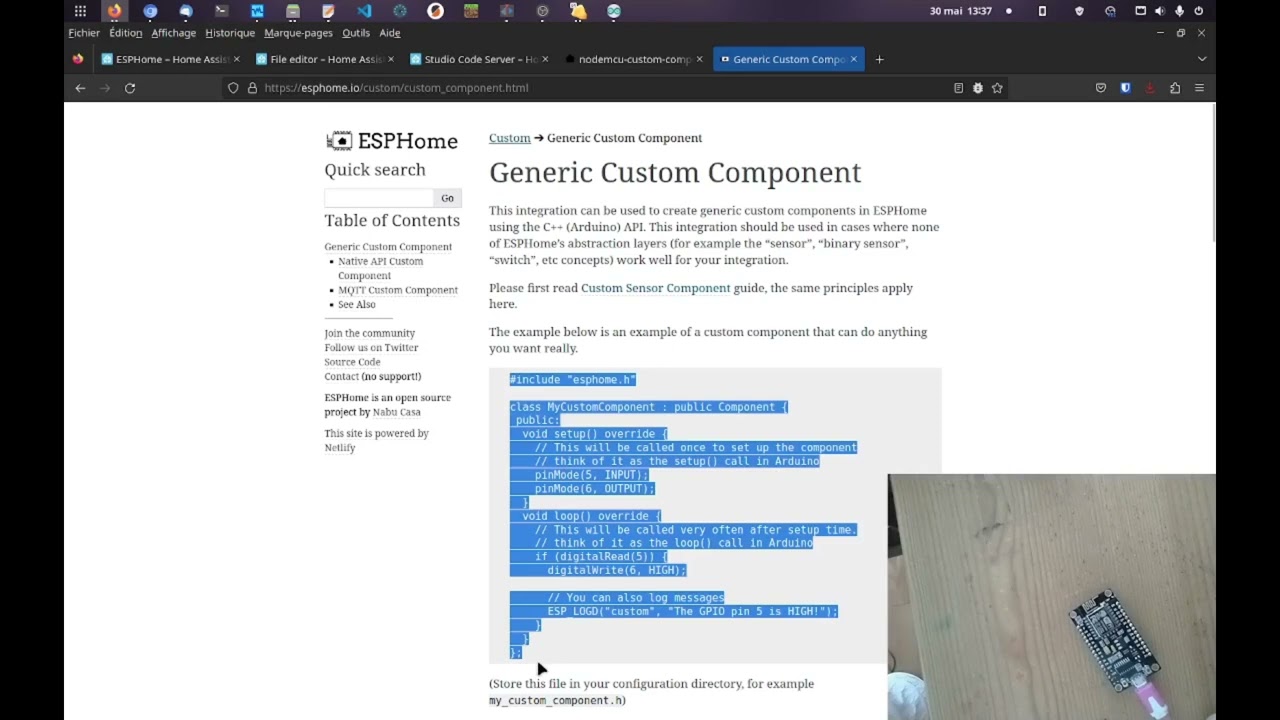Click the clock showing 30 mai 13:37
Viewport: 1280px width, 720px height.
960,11
